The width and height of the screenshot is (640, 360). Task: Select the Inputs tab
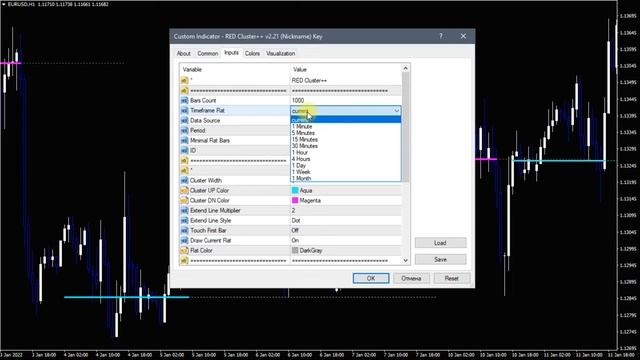(231, 53)
